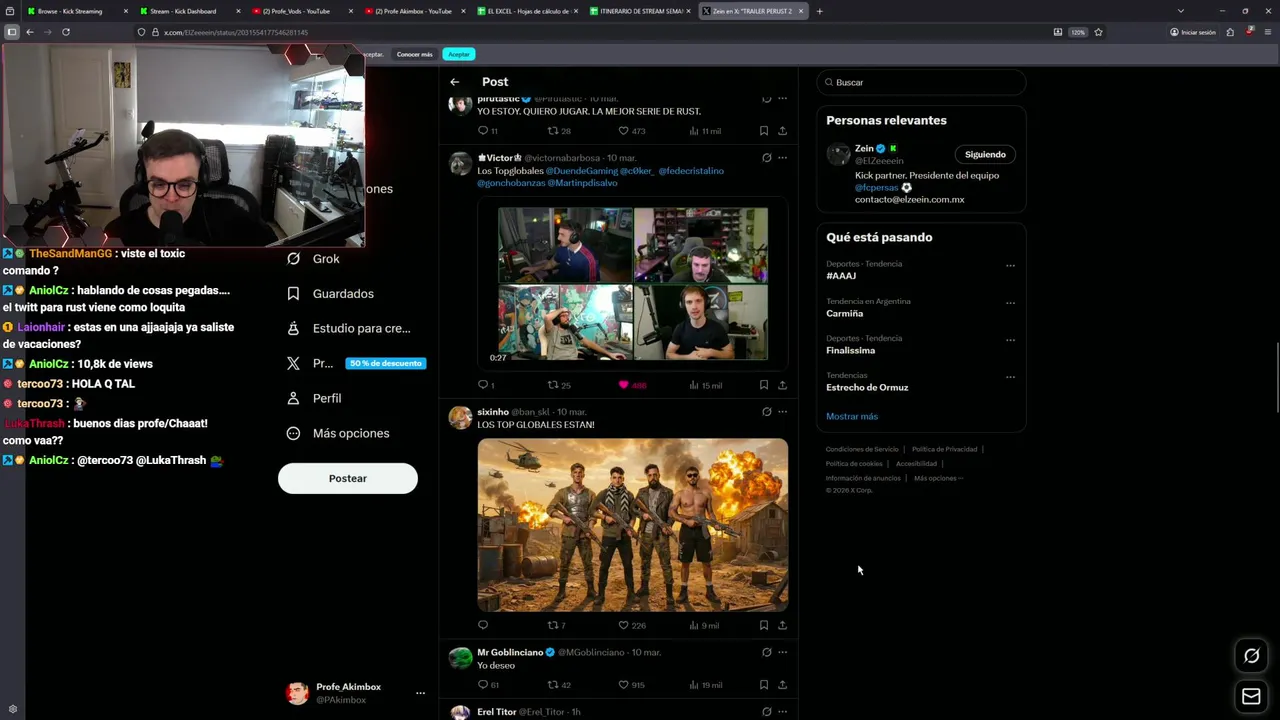Open more options for Estrecho de Ormuz trend
The image size is (1280, 720).
point(1010,377)
